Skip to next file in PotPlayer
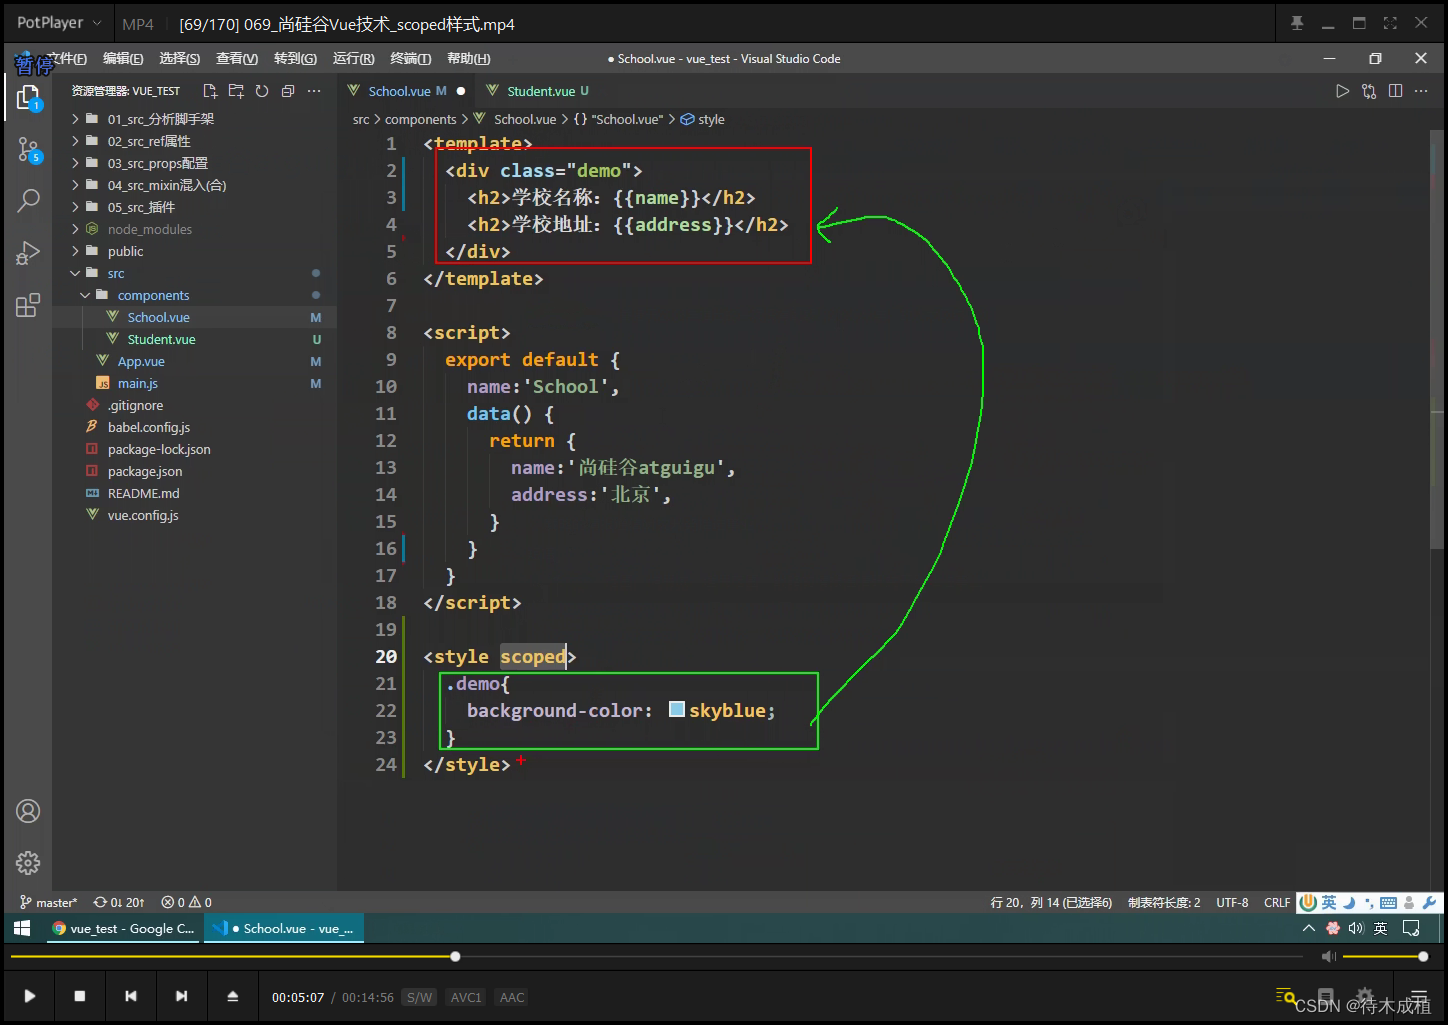Viewport: 1448px width, 1025px height. [181, 996]
